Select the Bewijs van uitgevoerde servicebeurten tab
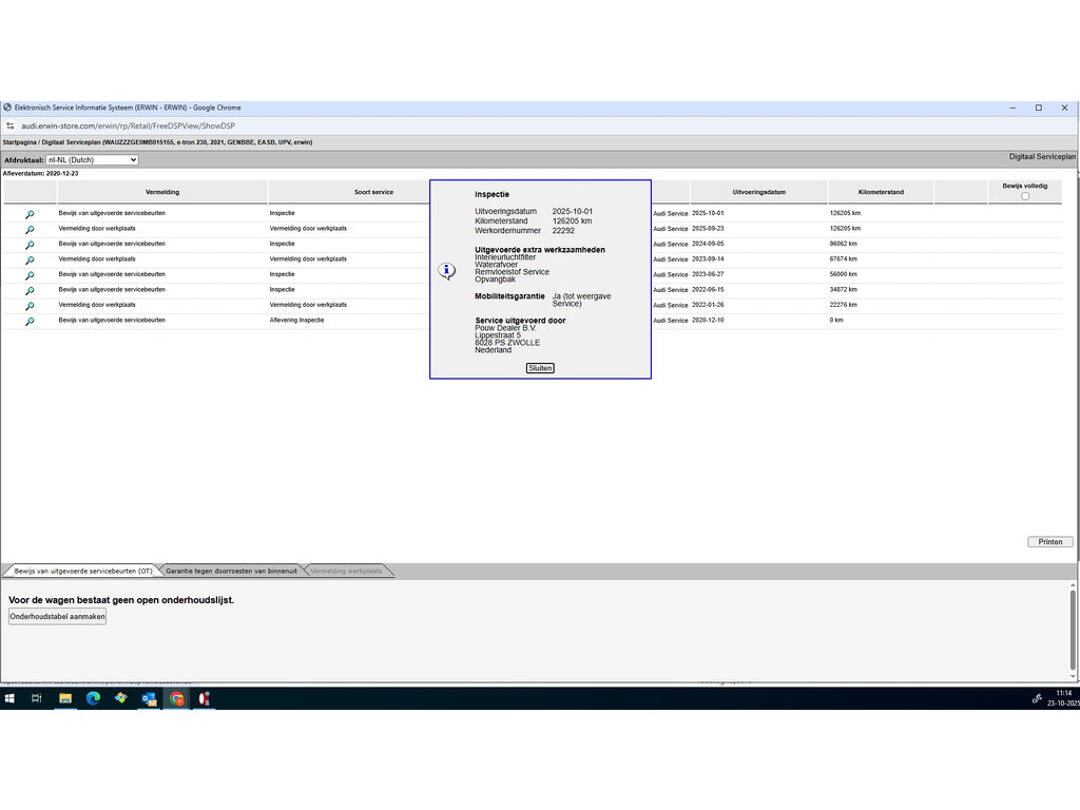1080x810 pixels. pyautogui.click(x=82, y=571)
